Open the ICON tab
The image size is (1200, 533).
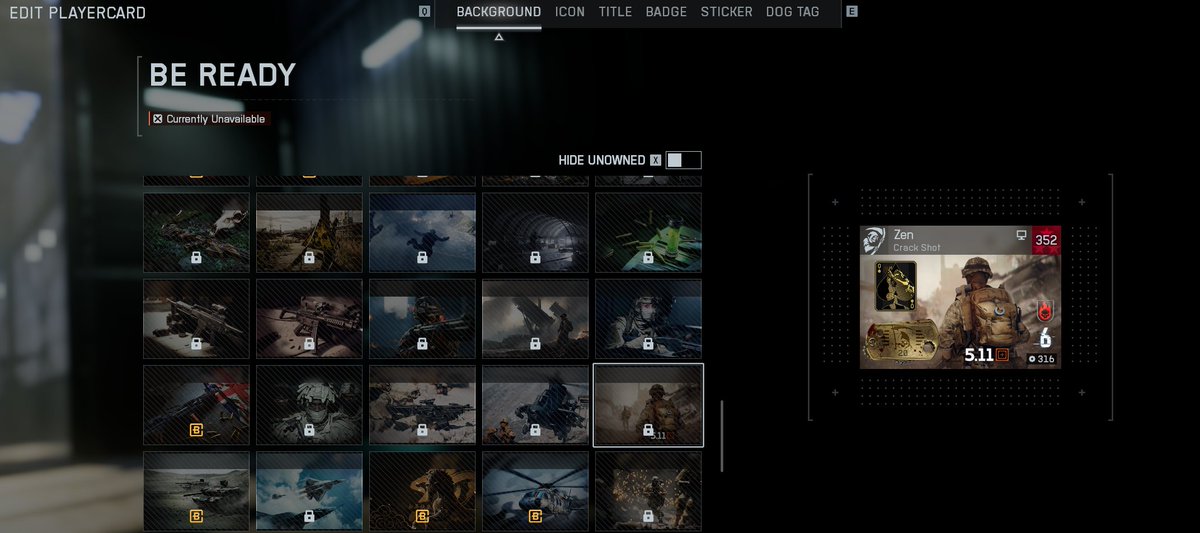coord(570,12)
